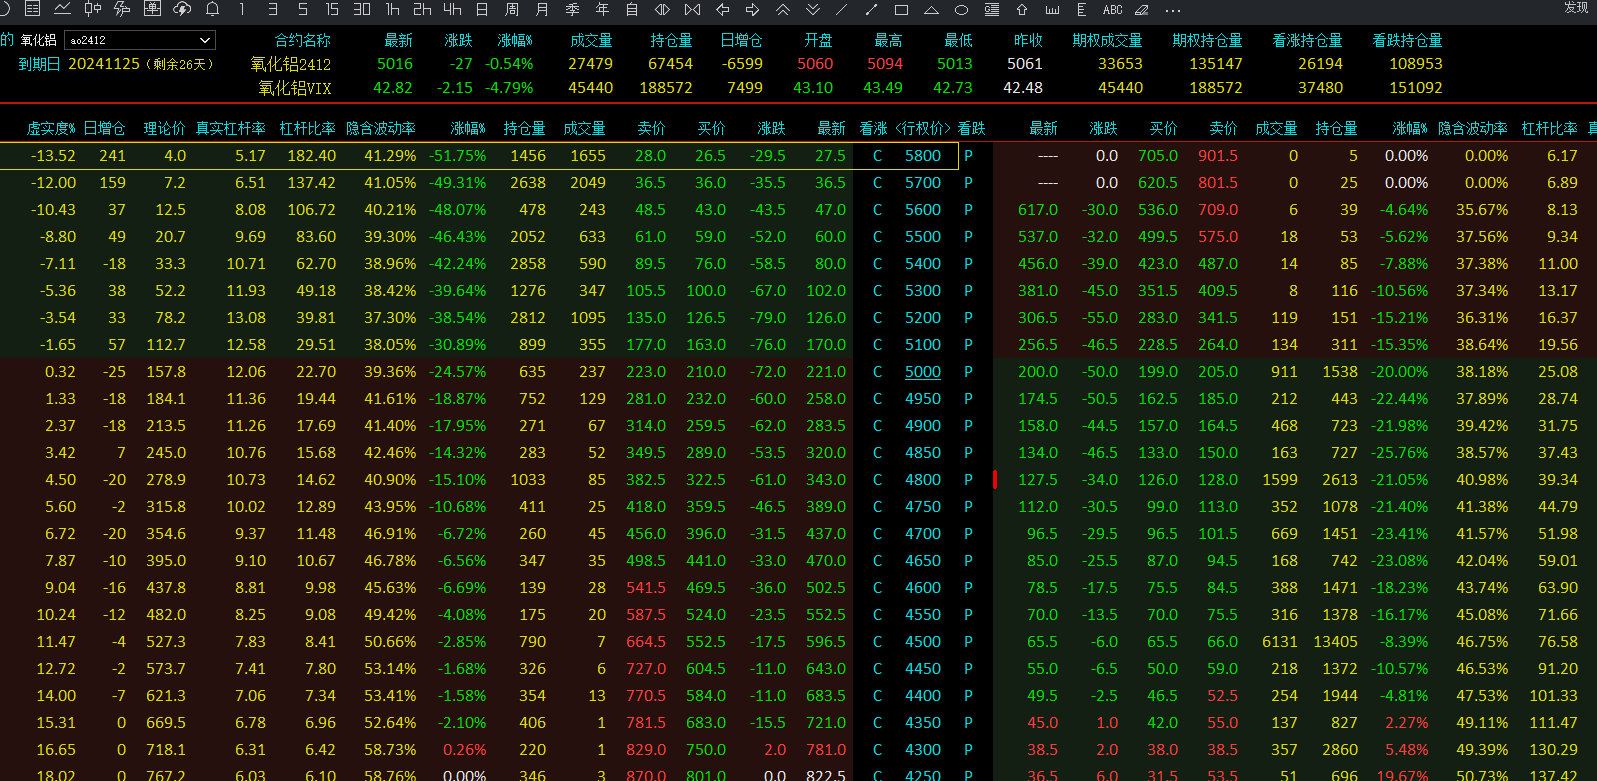Click put open interest 13405
Screen dimensions: 1597x781
[1336, 642]
